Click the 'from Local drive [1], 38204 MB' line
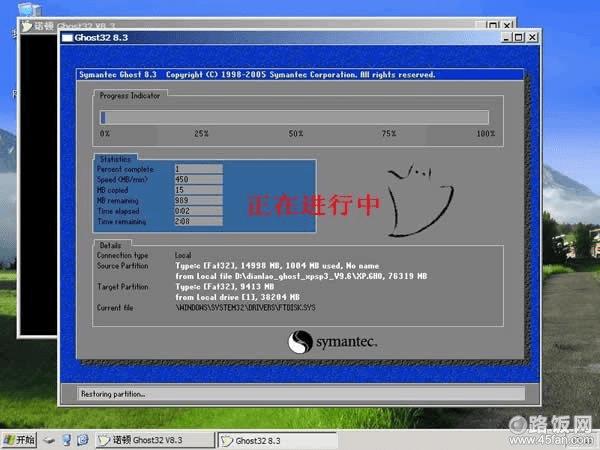 [x=237, y=297]
